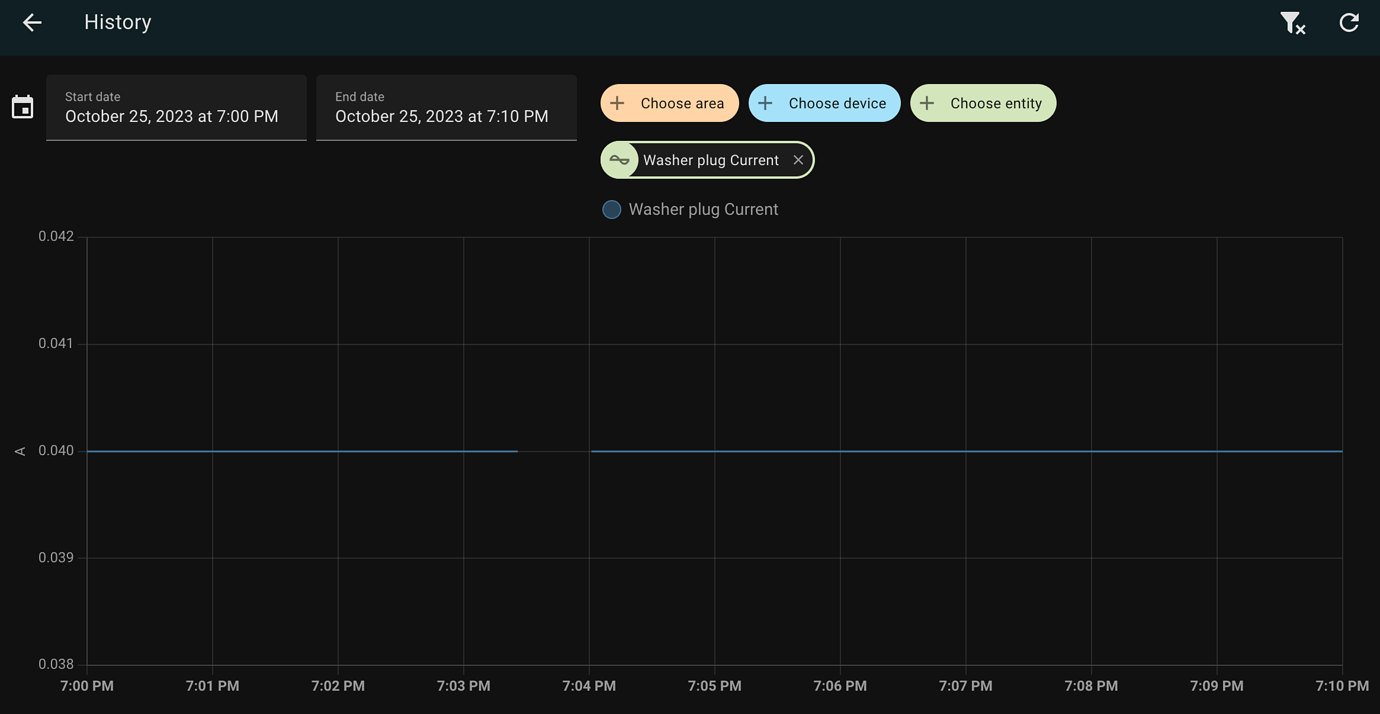Open the calendar picker icon
This screenshot has width=1380, height=714.
(x=22, y=105)
